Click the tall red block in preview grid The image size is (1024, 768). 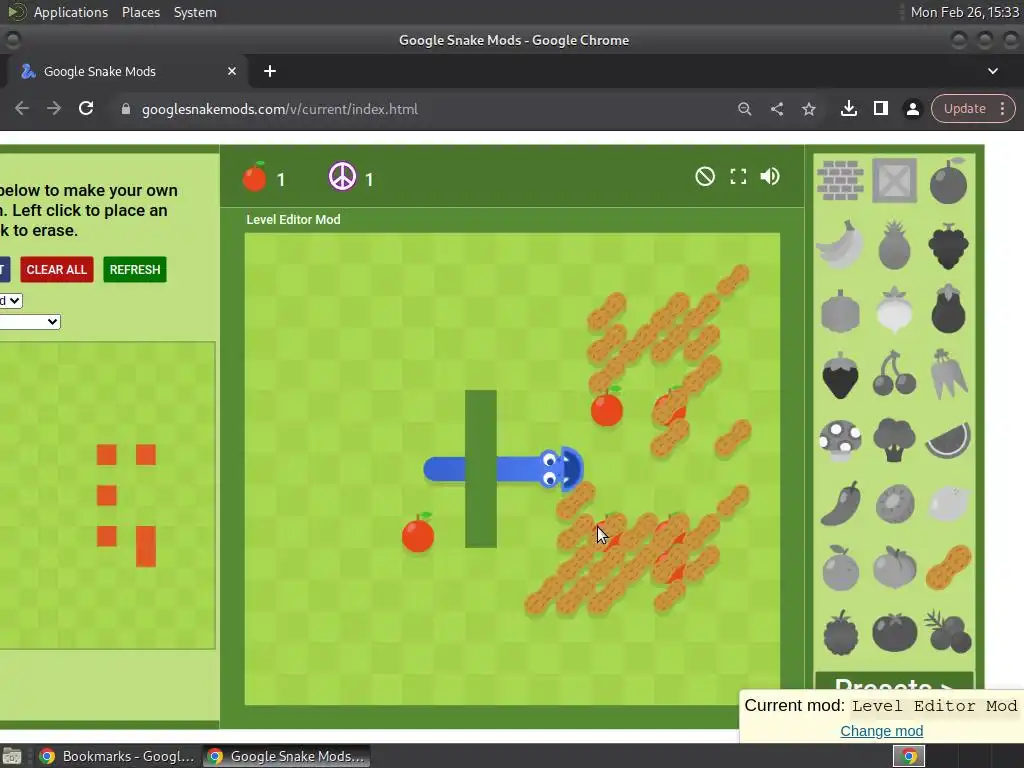(x=146, y=546)
